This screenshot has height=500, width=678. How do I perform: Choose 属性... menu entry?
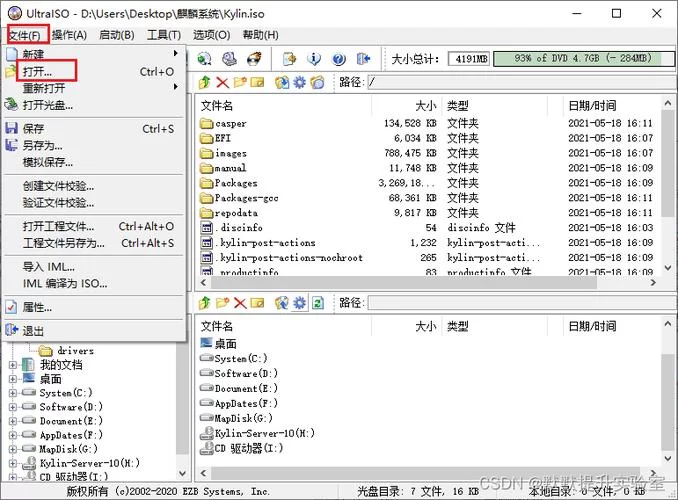pyautogui.click(x=94, y=308)
